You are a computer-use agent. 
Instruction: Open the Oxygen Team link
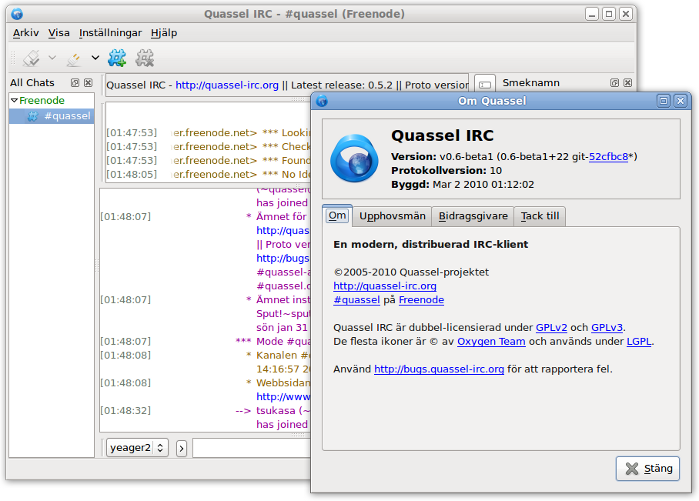pyautogui.click(x=491, y=341)
